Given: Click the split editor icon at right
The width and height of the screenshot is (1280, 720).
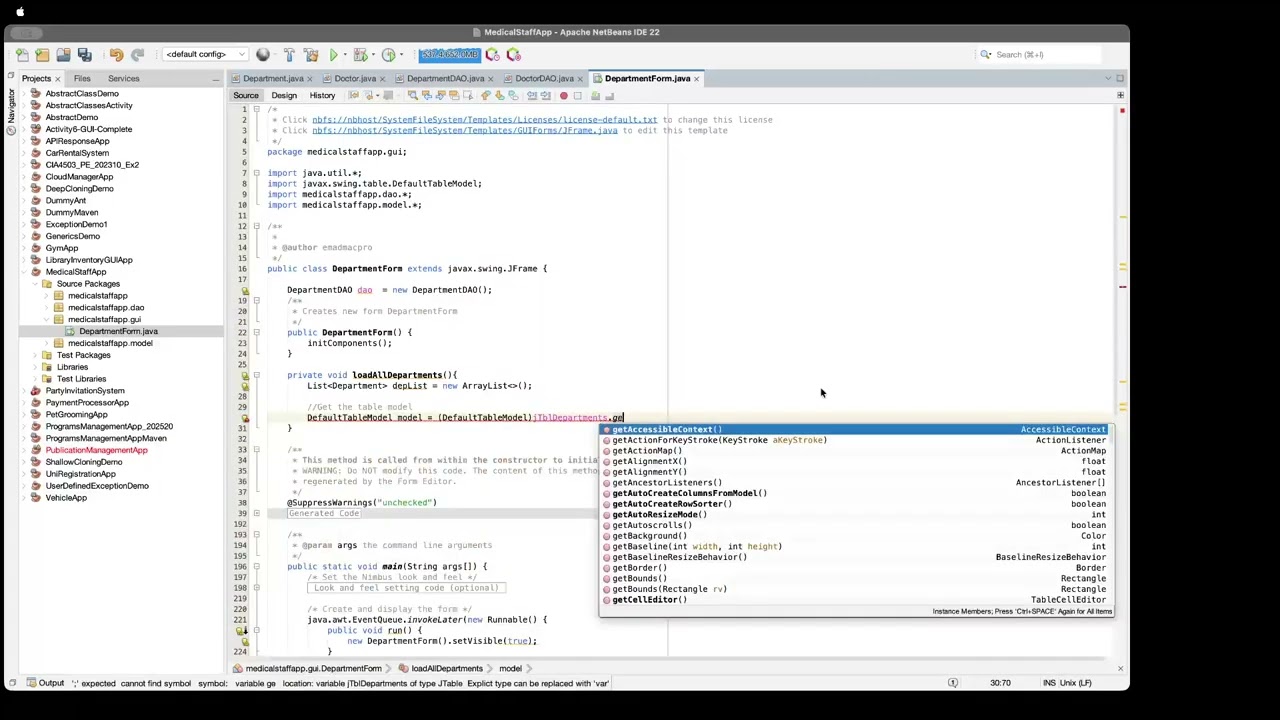Looking at the screenshot, I should tap(1120, 96).
